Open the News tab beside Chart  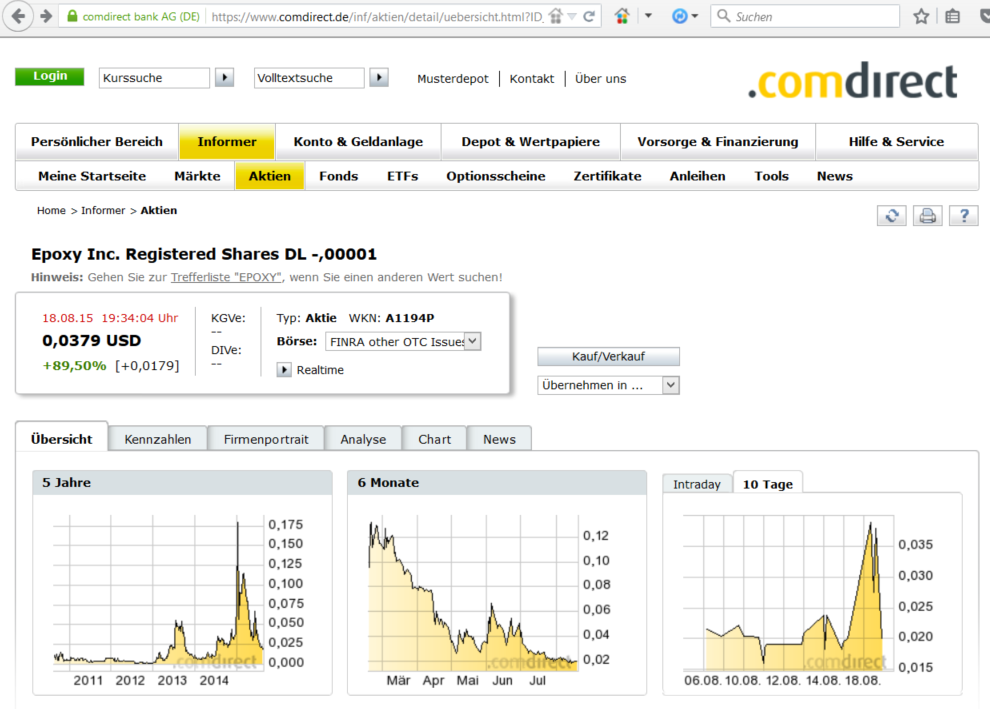[499, 439]
